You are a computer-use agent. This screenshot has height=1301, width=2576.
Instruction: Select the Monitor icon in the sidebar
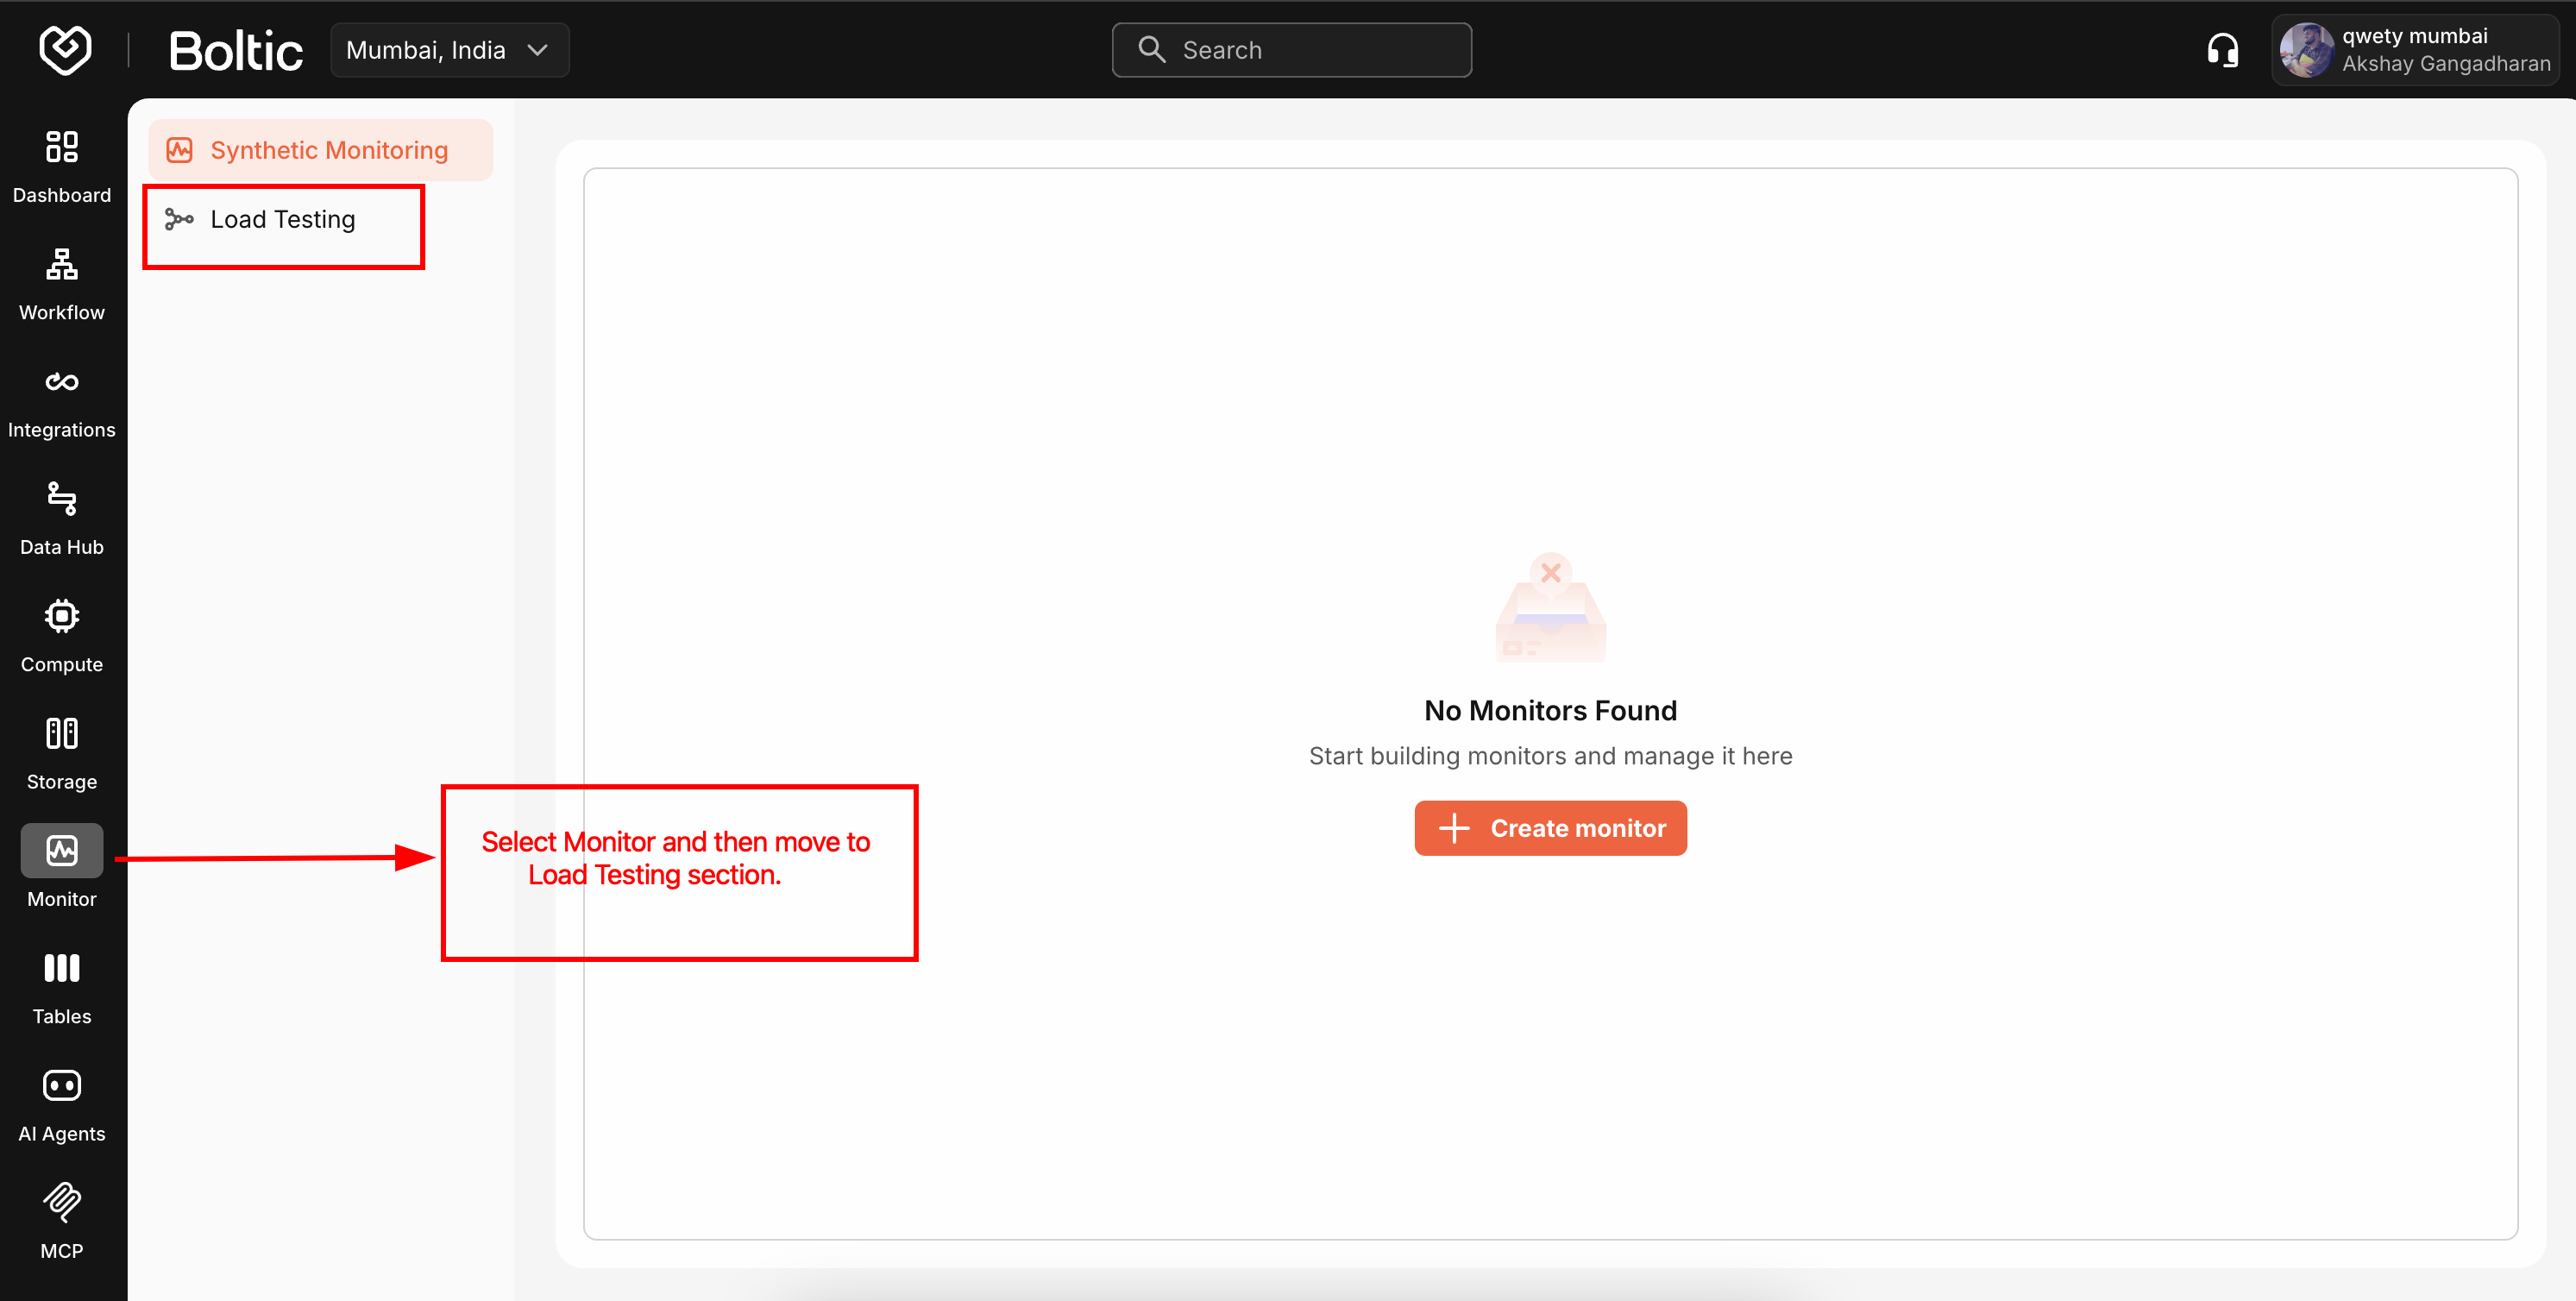tap(61, 851)
